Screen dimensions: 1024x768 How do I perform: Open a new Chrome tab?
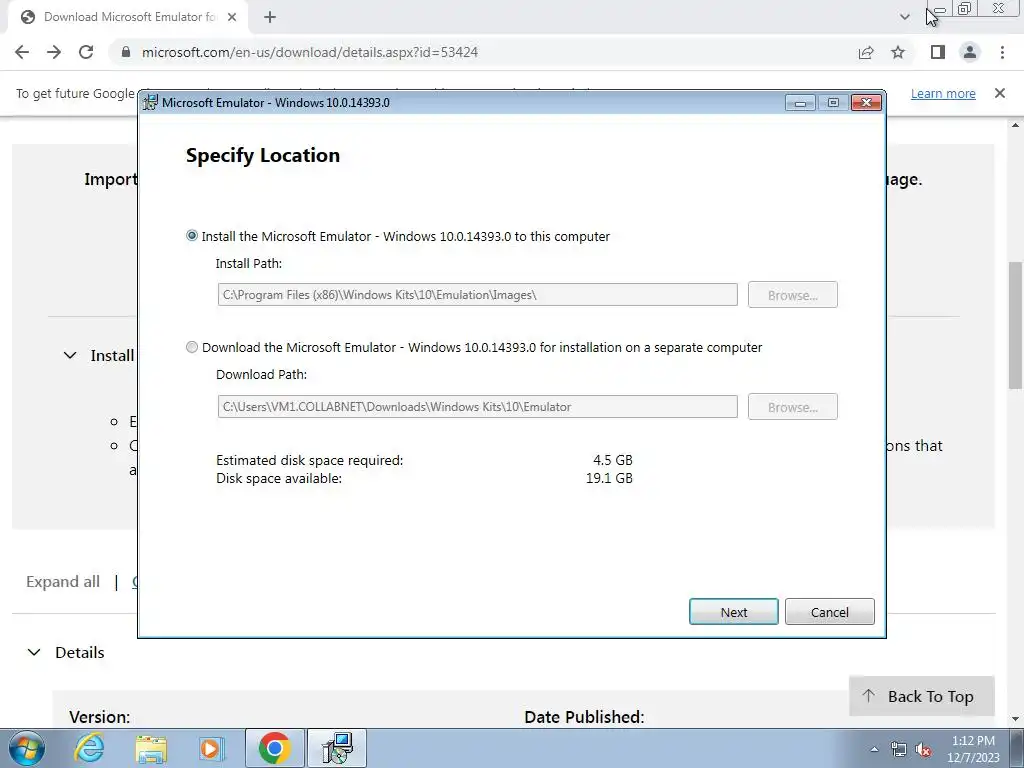(270, 17)
